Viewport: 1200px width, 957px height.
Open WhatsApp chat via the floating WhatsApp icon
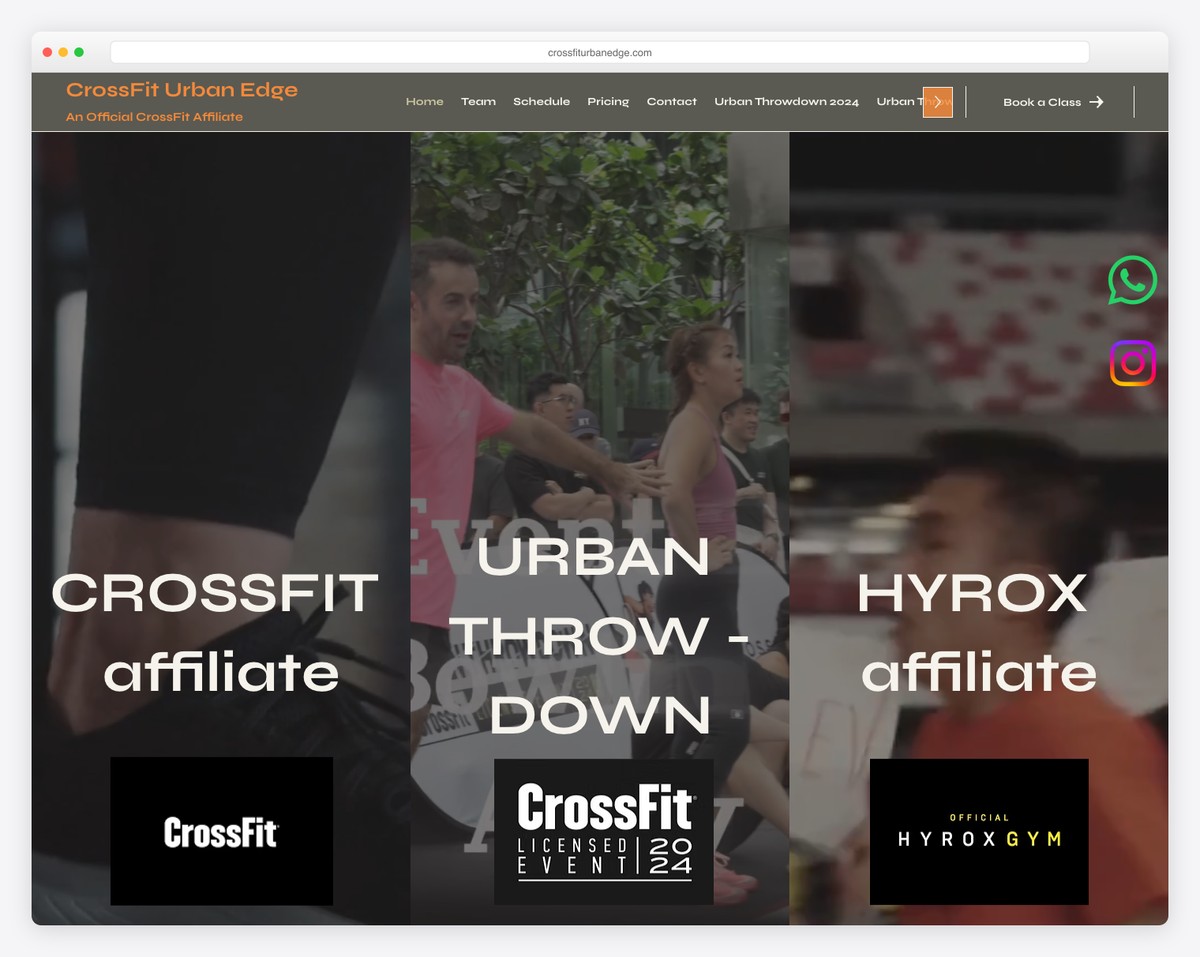[1132, 281]
